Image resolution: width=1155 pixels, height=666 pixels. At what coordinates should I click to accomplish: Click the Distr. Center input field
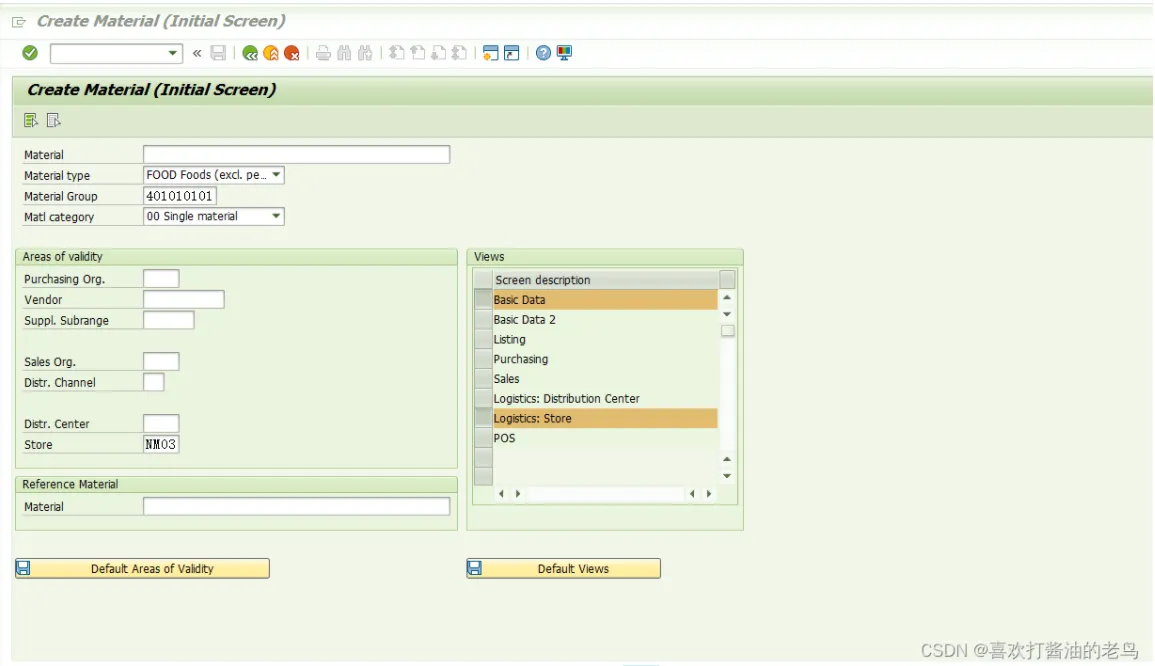click(161, 424)
